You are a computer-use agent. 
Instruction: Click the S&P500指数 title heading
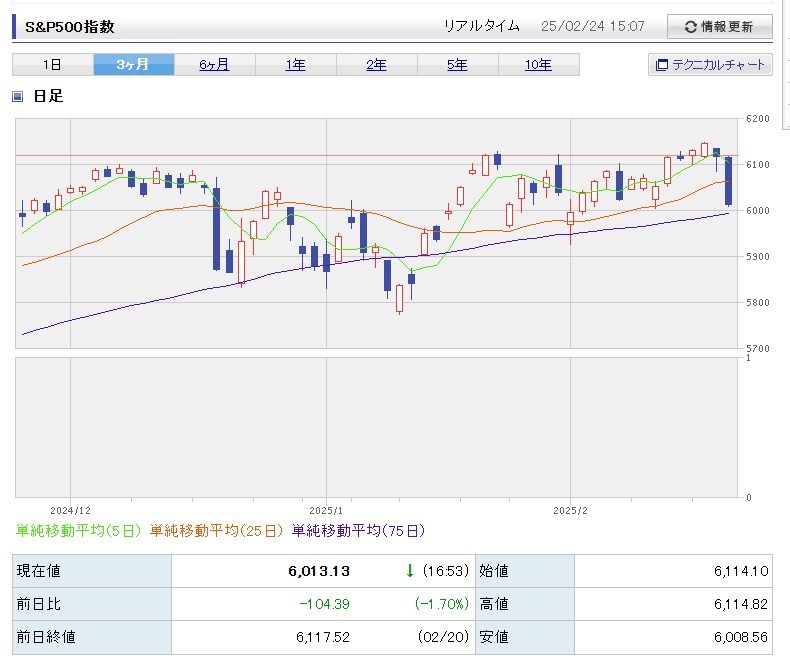tap(71, 27)
